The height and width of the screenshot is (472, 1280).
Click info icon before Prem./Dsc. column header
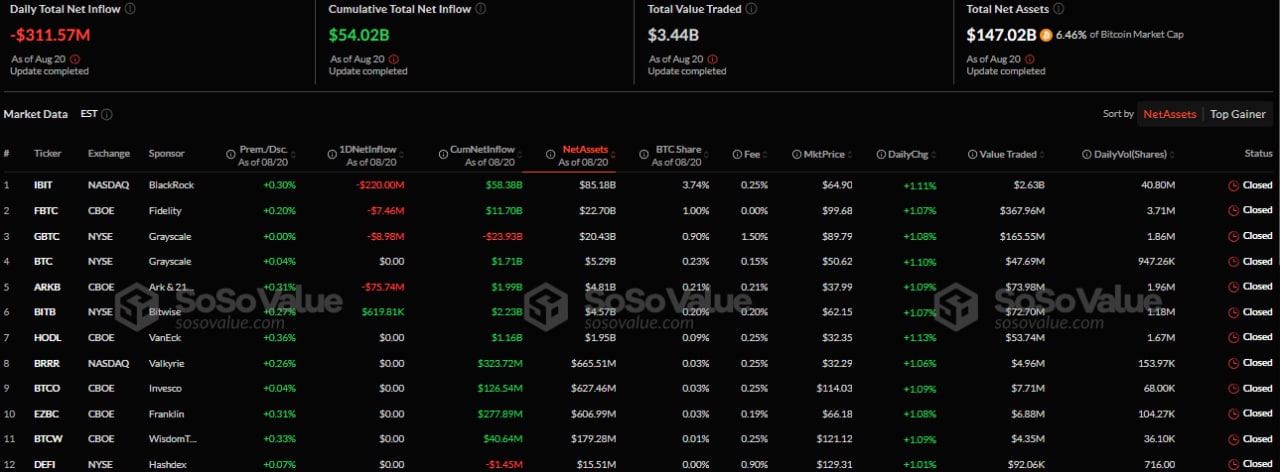pyautogui.click(x=230, y=155)
